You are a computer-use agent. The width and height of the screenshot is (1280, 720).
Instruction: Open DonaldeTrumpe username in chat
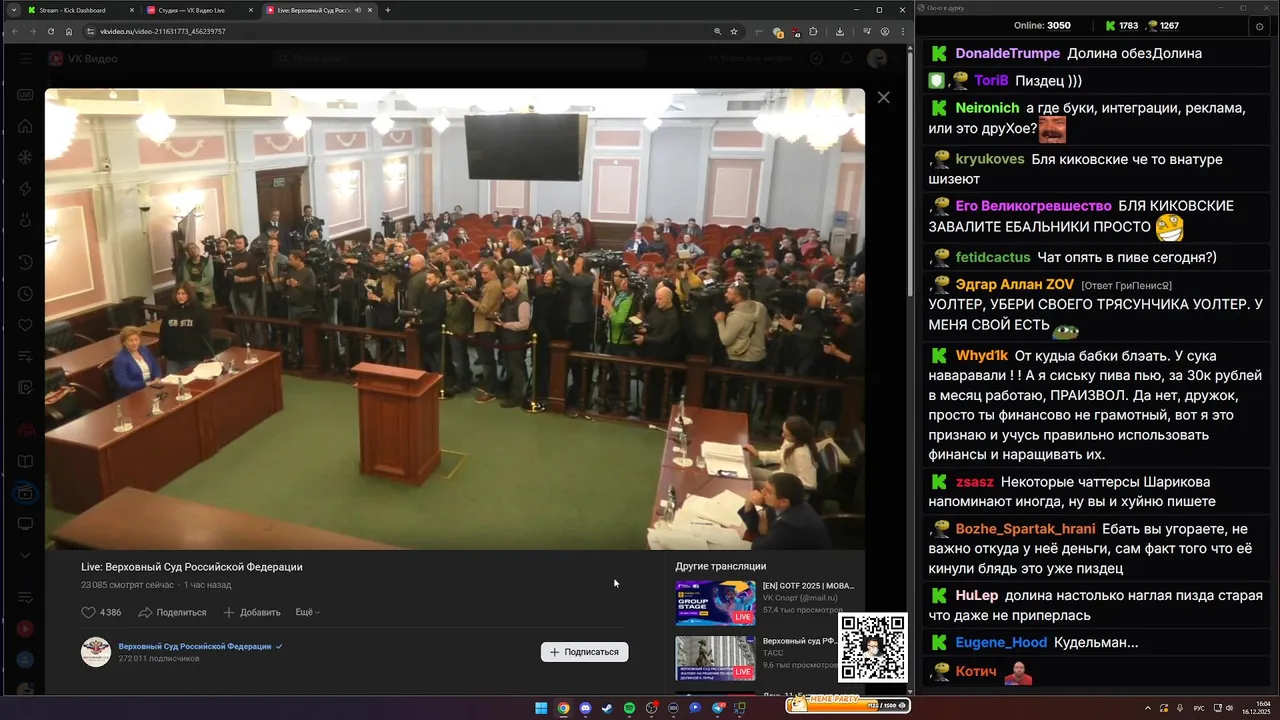tap(1007, 54)
